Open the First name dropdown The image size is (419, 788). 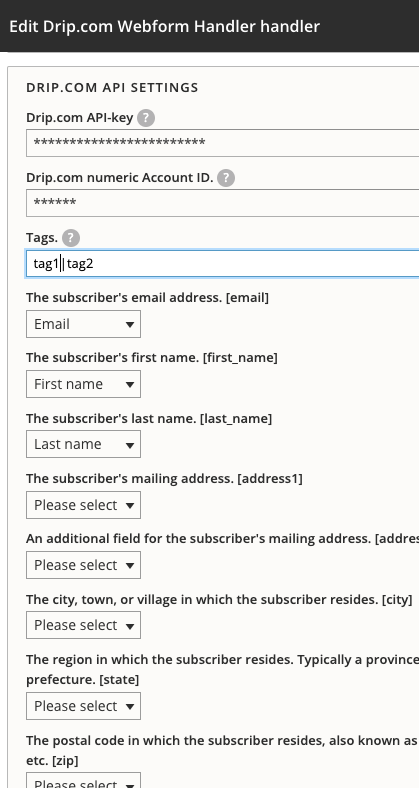83,384
